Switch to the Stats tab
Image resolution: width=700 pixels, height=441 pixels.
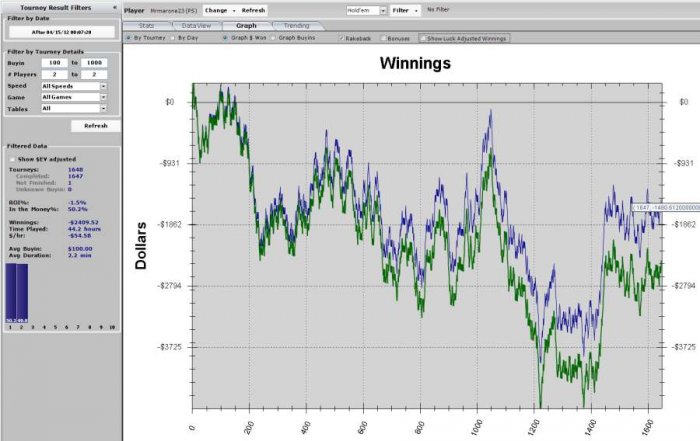[146, 26]
